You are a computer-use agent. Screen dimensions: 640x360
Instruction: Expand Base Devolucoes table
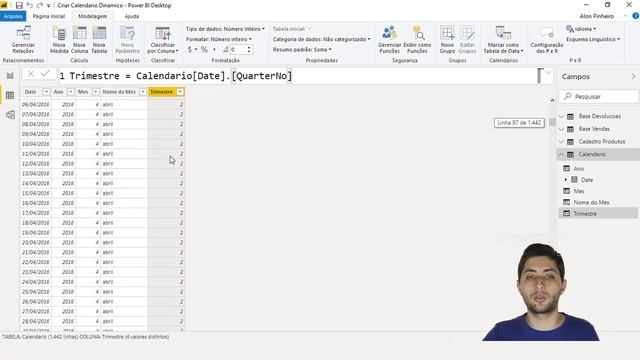pyautogui.click(x=562, y=116)
